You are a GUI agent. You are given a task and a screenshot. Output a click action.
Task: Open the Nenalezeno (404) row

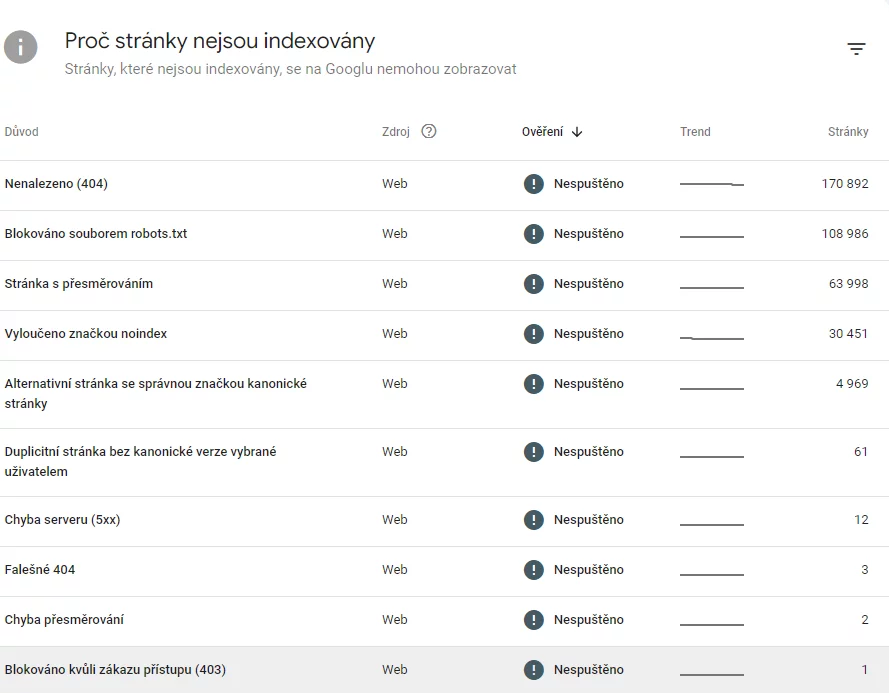pyautogui.click(x=444, y=185)
